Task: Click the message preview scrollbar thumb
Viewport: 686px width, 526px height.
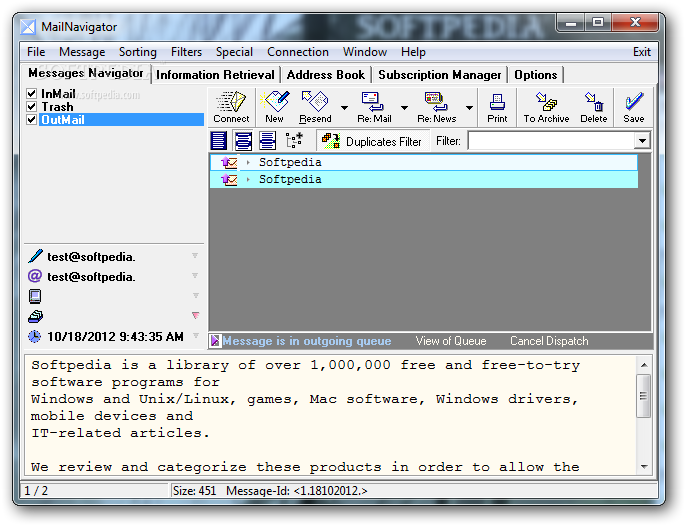Action: tap(644, 396)
